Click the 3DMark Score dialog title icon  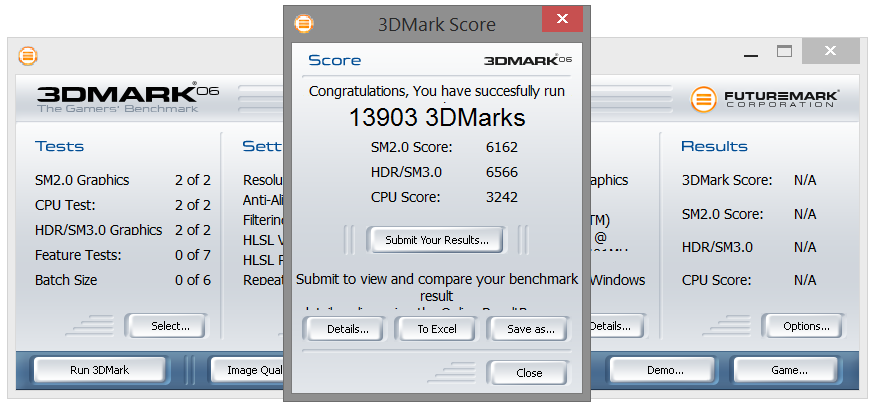pyautogui.click(x=303, y=23)
